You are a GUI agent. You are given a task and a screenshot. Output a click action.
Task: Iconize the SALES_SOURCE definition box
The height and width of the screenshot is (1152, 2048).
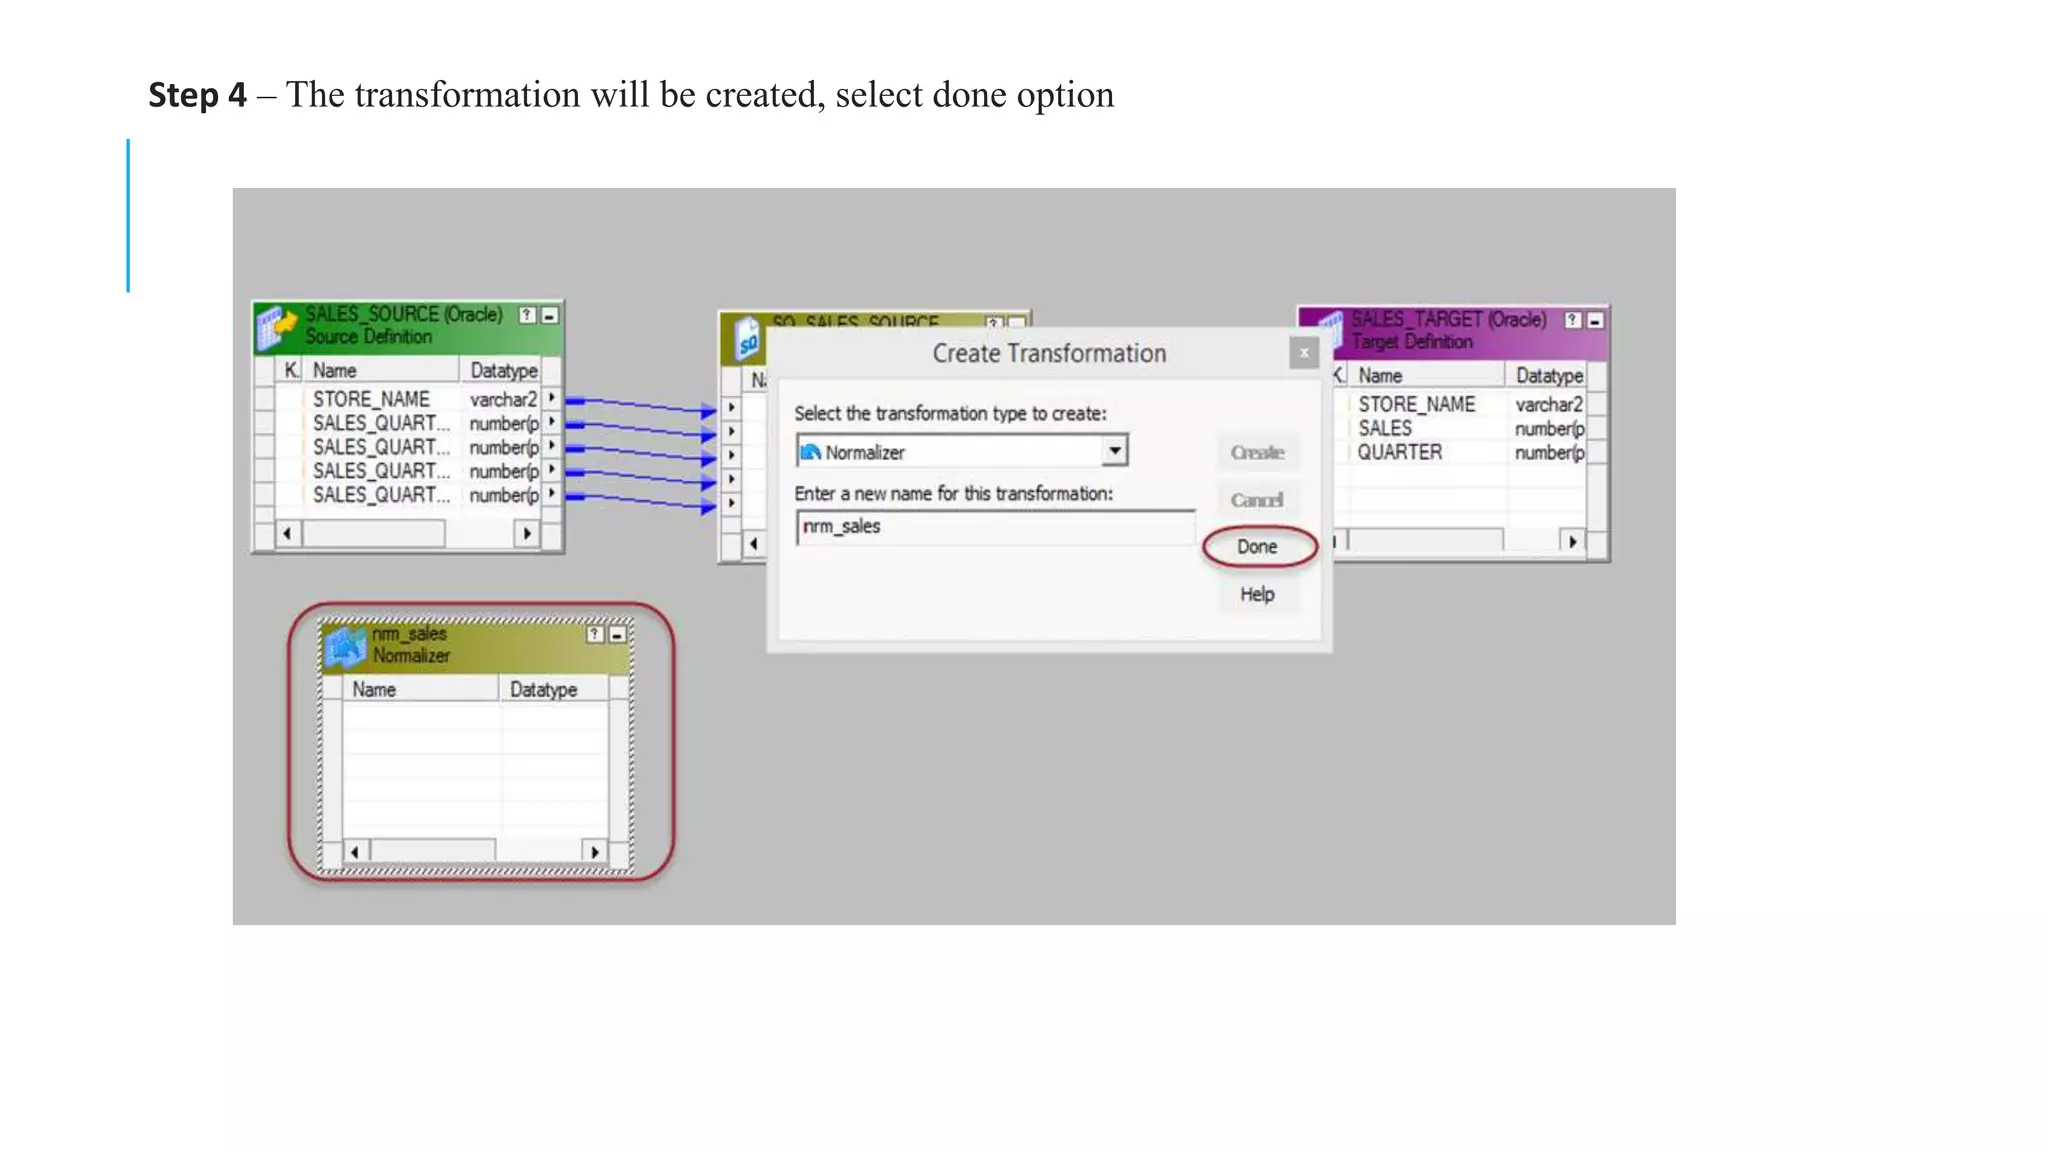(550, 315)
